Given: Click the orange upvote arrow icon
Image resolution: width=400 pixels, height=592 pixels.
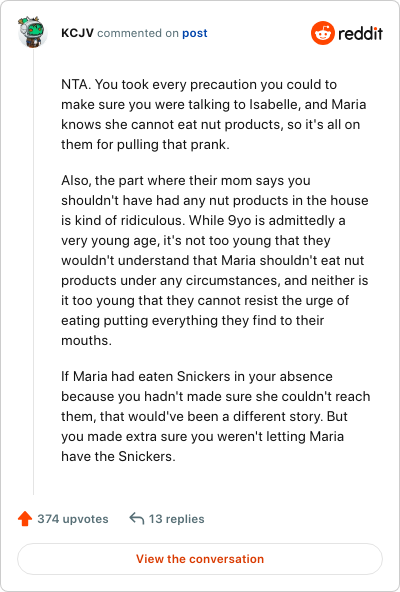Looking at the screenshot, I should click(25, 519).
